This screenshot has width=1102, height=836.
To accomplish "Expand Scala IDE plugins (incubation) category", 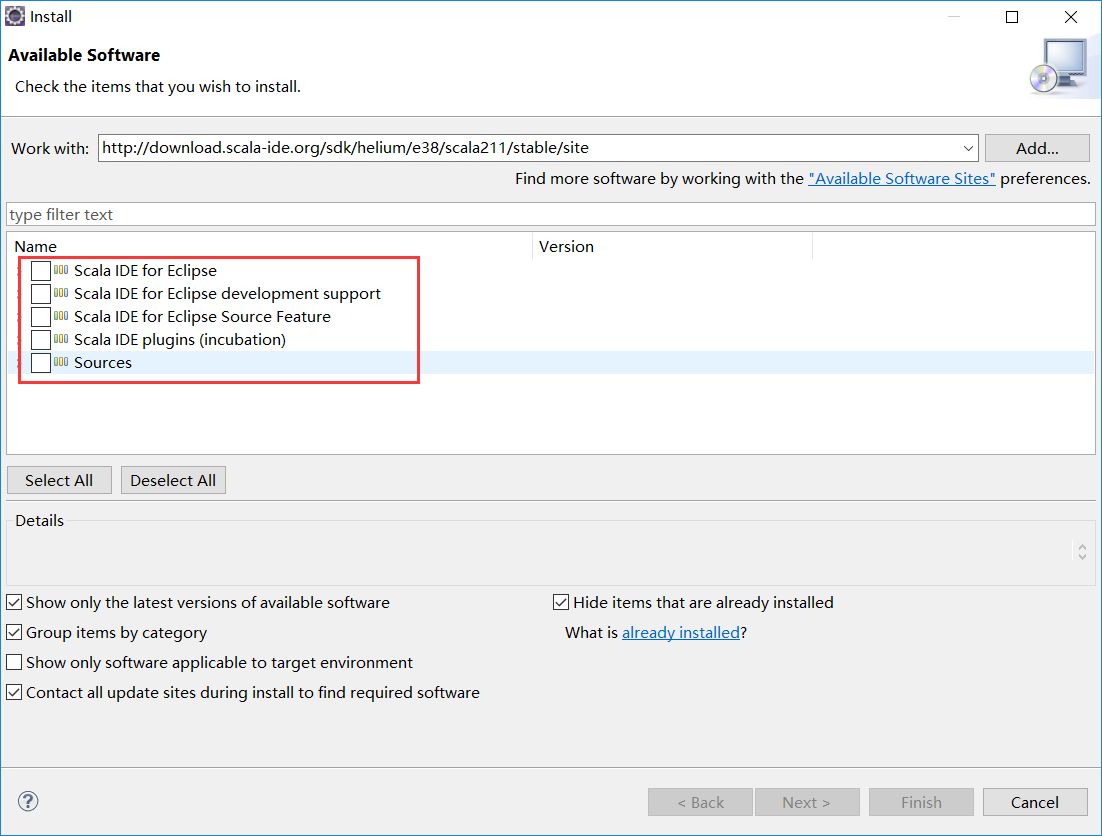I will point(20,340).
